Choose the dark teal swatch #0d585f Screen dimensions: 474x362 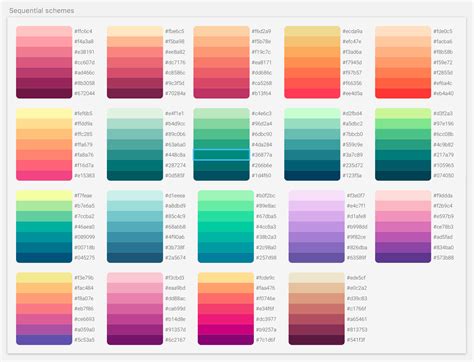coord(135,176)
